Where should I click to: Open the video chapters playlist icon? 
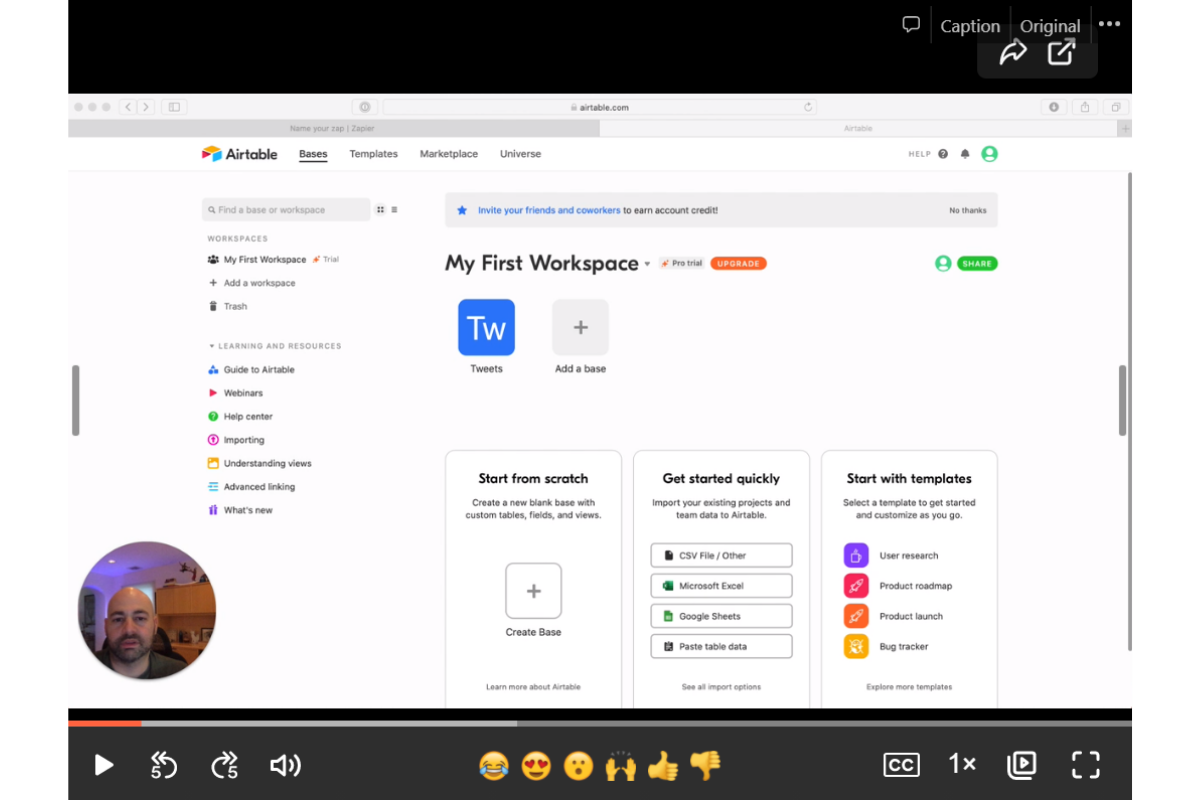[x=1021, y=765]
